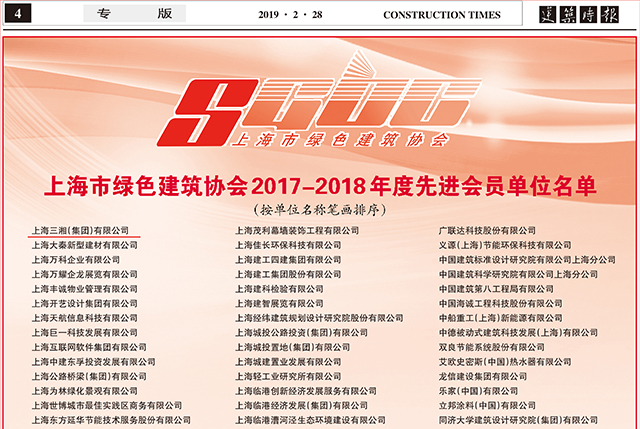This screenshot has width=640, height=429.
Task: Click 上海东方延华节能技术服务股份有限公司
Action: point(111,420)
